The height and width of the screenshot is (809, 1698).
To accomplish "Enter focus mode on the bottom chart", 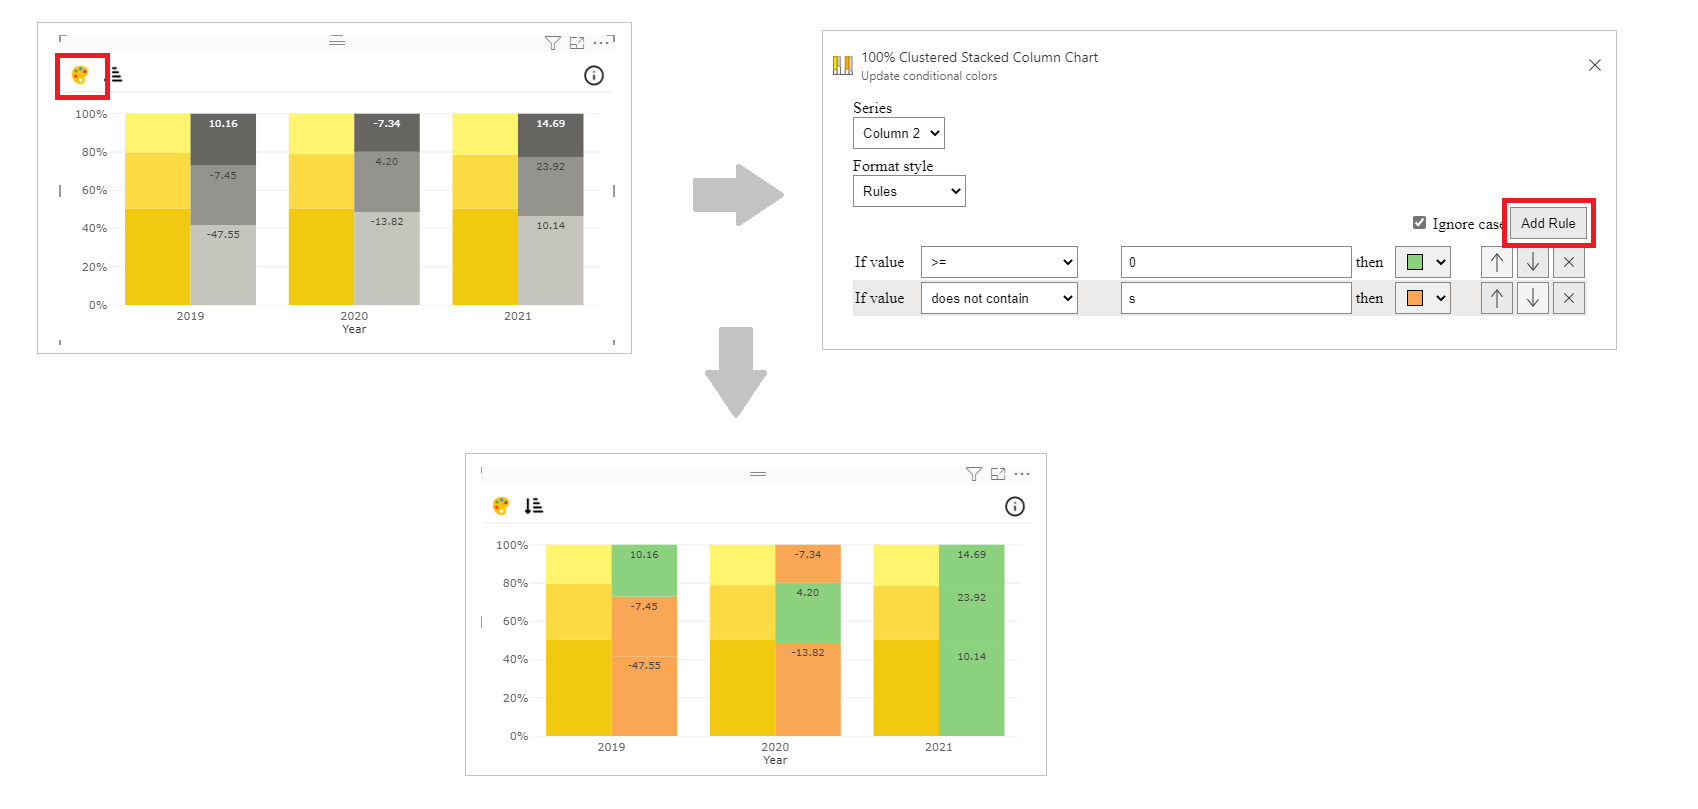I will [x=999, y=473].
